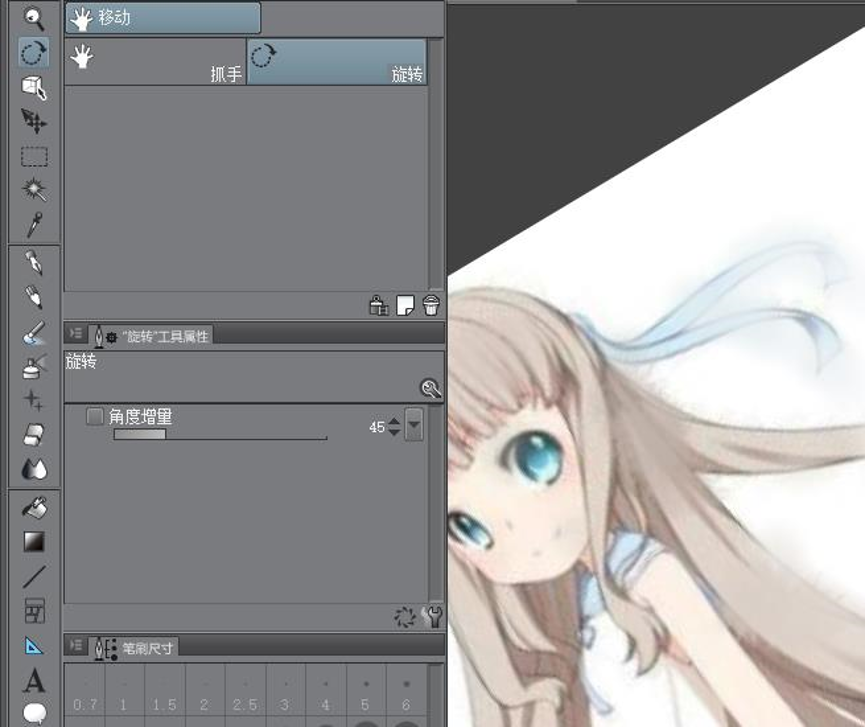The width and height of the screenshot is (865, 727).
Task: Select the Pen tool
Action: pyautogui.click(x=34, y=263)
